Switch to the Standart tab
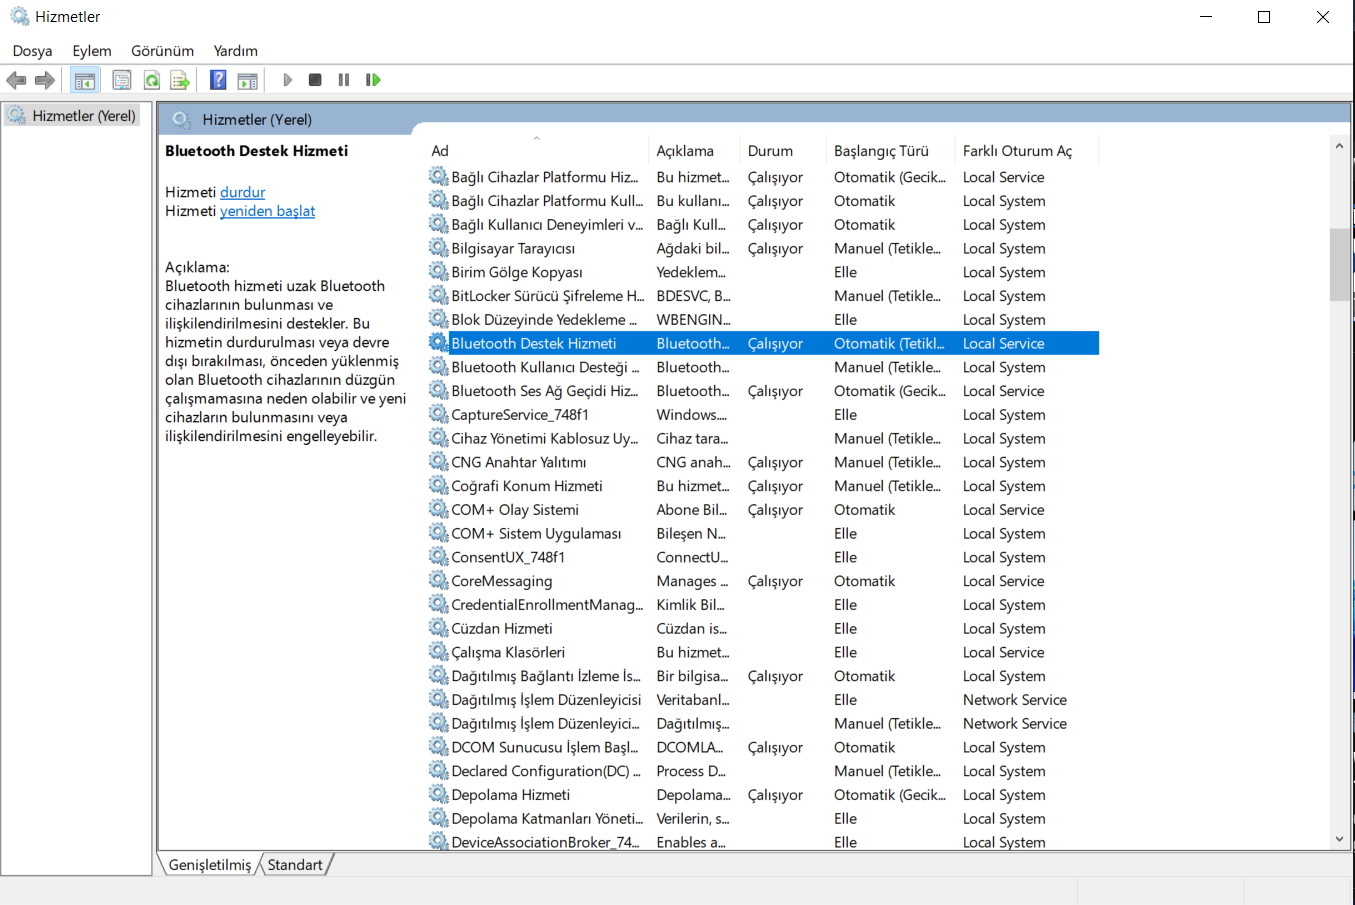Image resolution: width=1355 pixels, height=905 pixels. click(x=295, y=865)
